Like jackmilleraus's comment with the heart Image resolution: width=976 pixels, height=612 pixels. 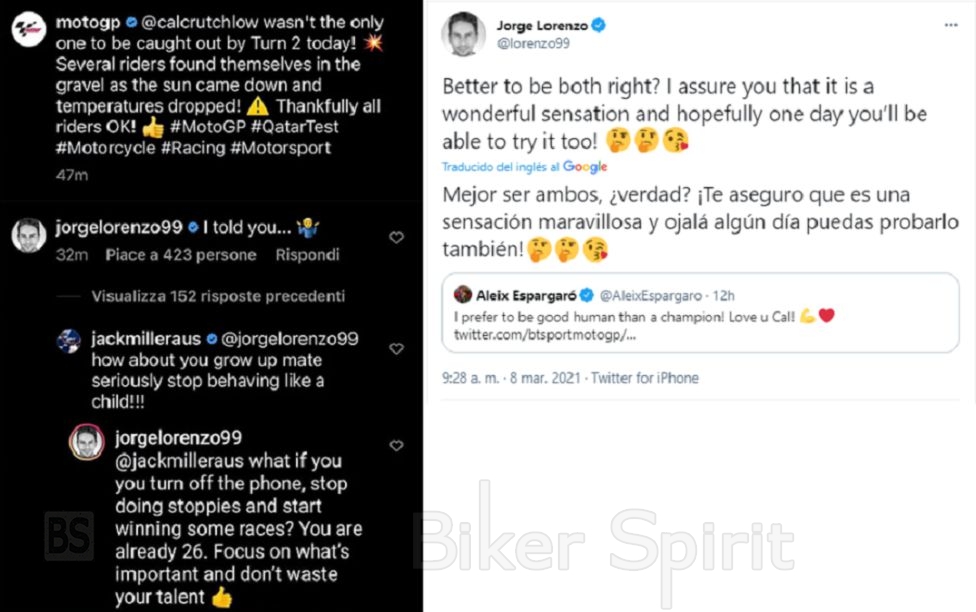tap(397, 349)
